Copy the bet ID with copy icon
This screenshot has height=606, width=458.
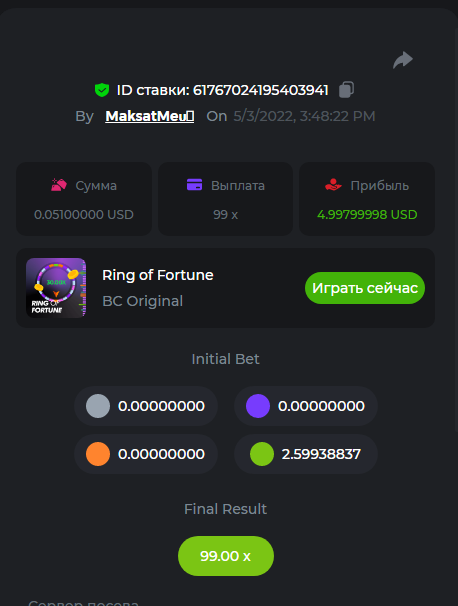(346, 90)
